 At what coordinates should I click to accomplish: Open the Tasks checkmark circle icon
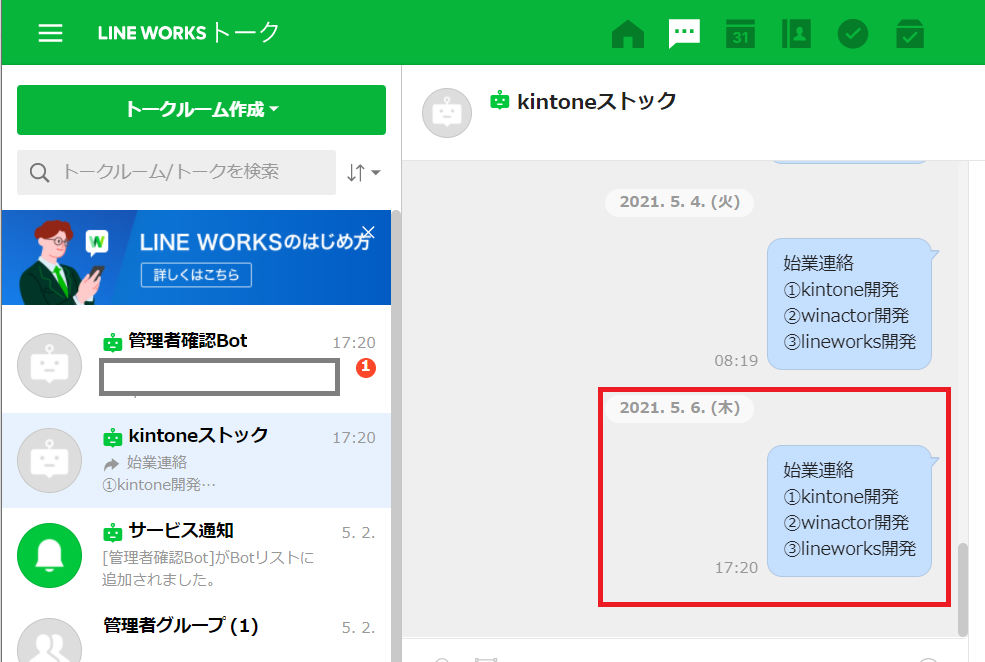852,33
